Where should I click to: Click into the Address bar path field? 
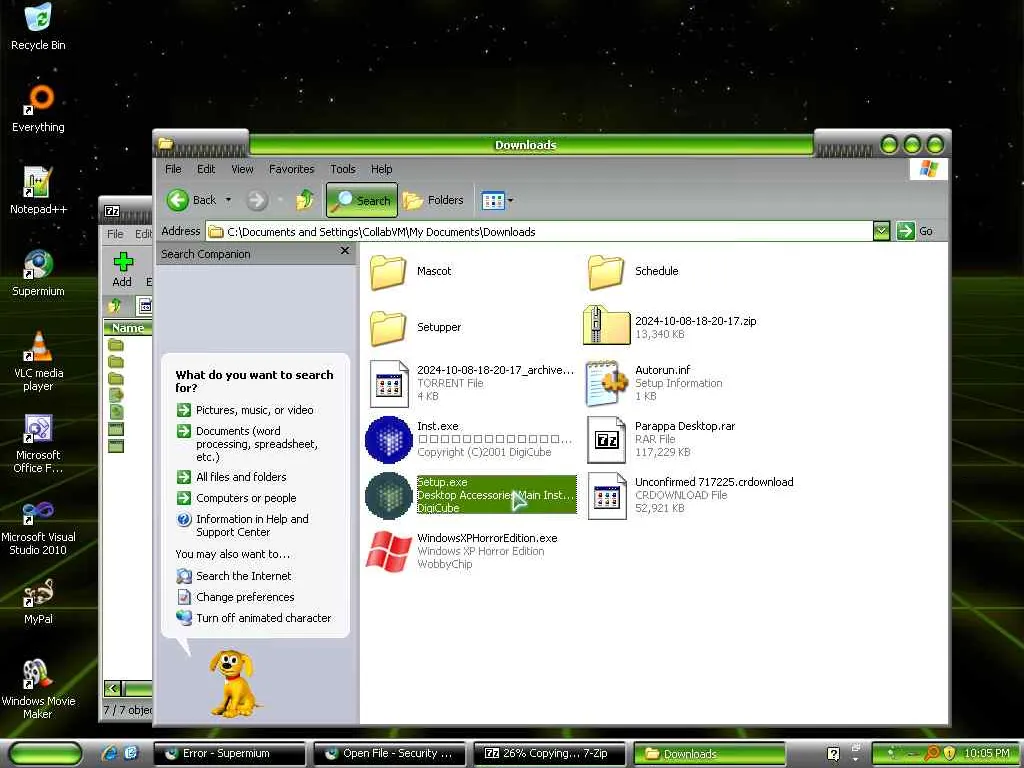point(539,231)
